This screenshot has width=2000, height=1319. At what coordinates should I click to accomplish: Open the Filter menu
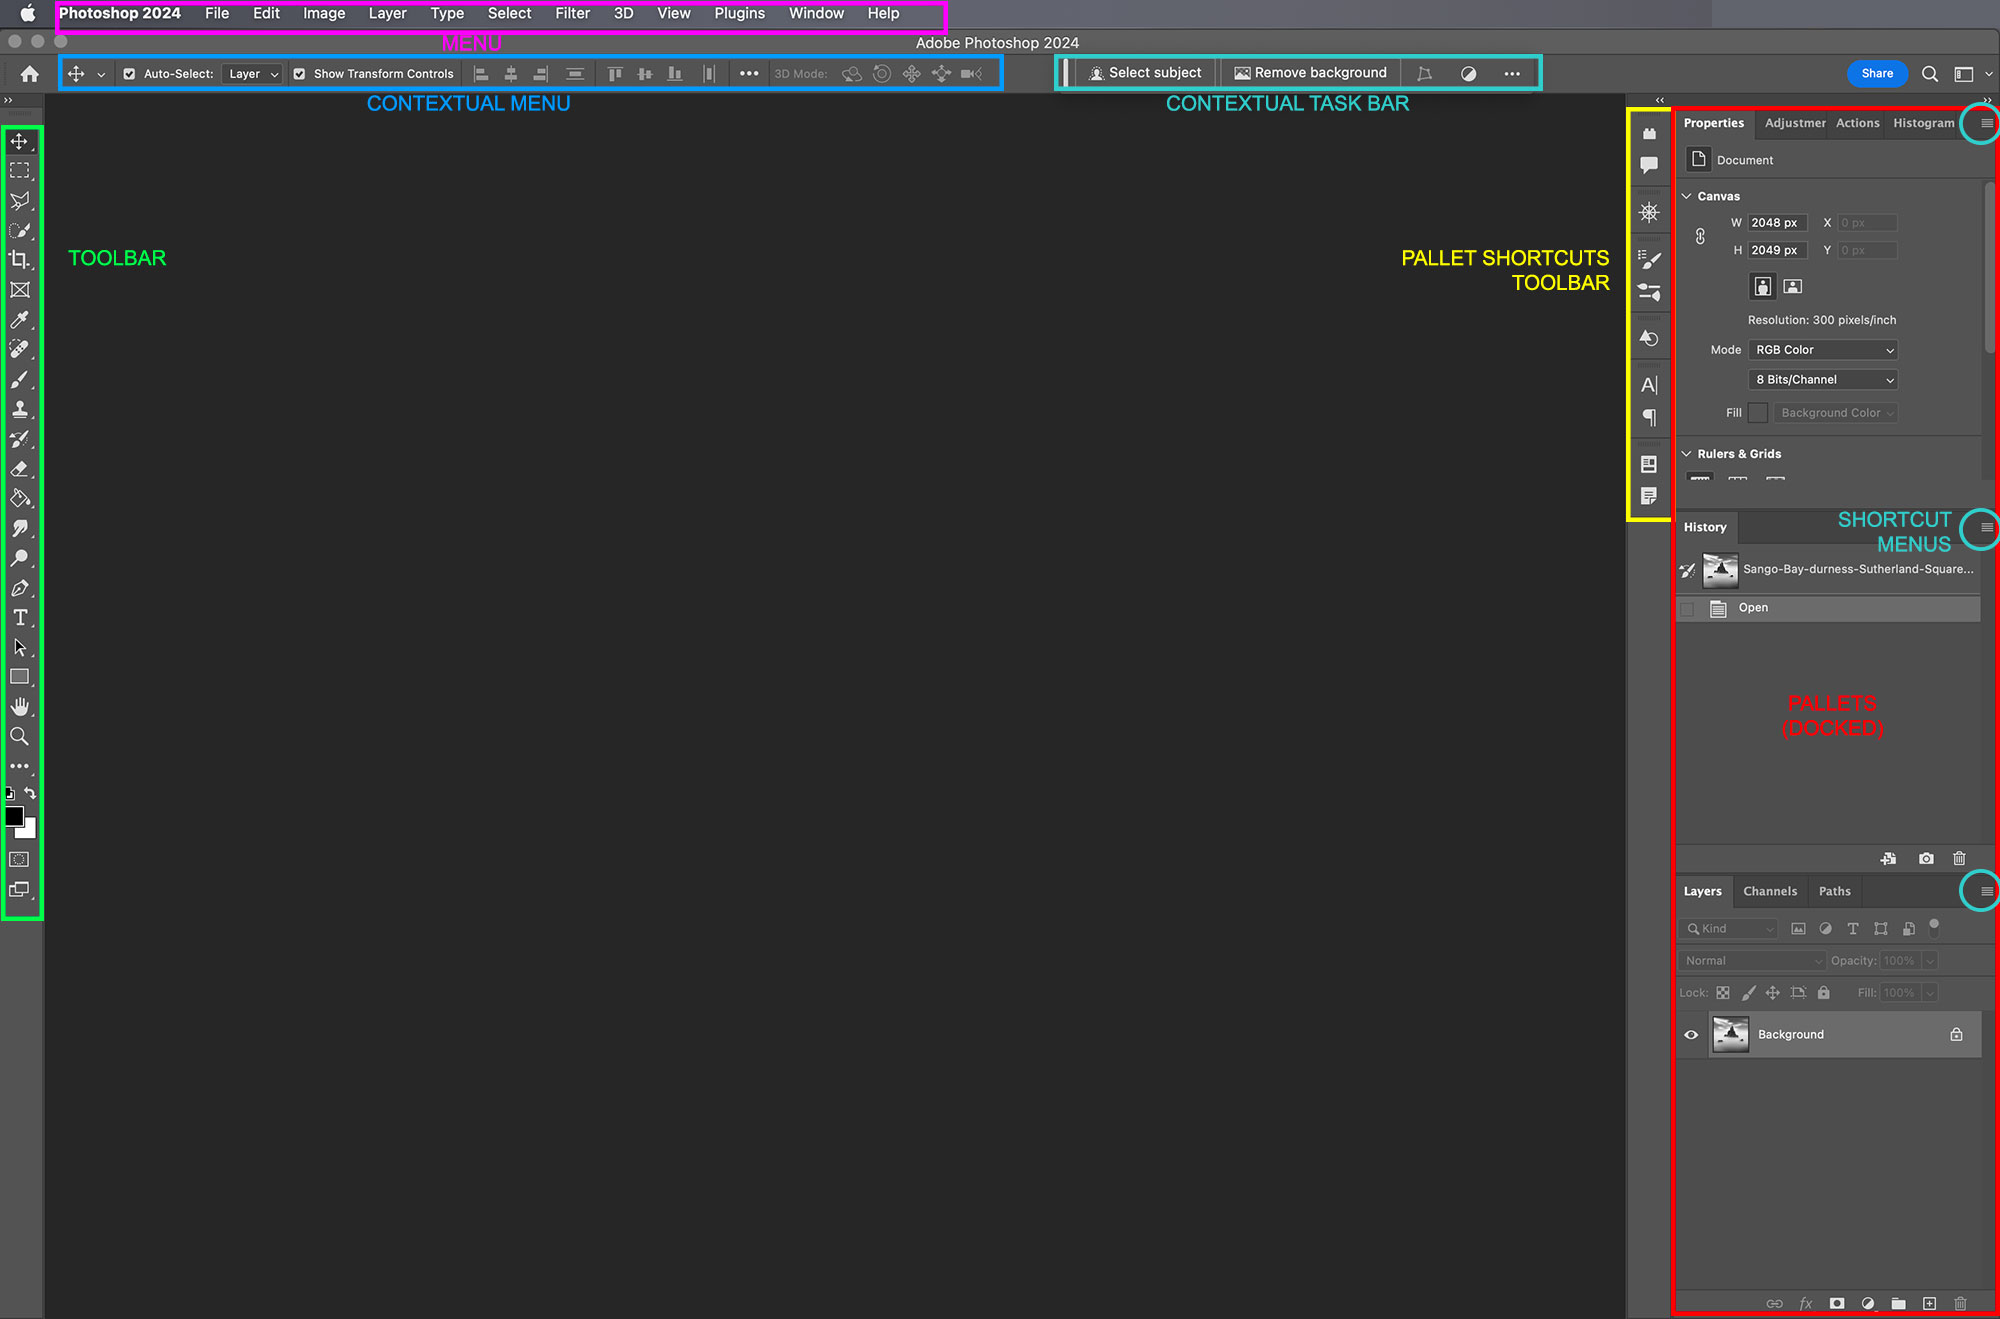click(572, 13)
